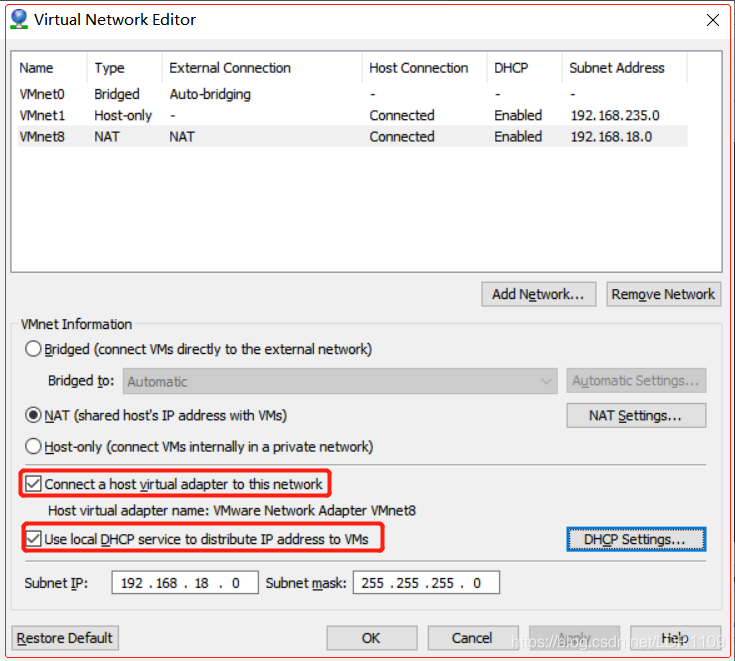Click the 192.168.235.0 subnet address cell

tap(615, 115)
